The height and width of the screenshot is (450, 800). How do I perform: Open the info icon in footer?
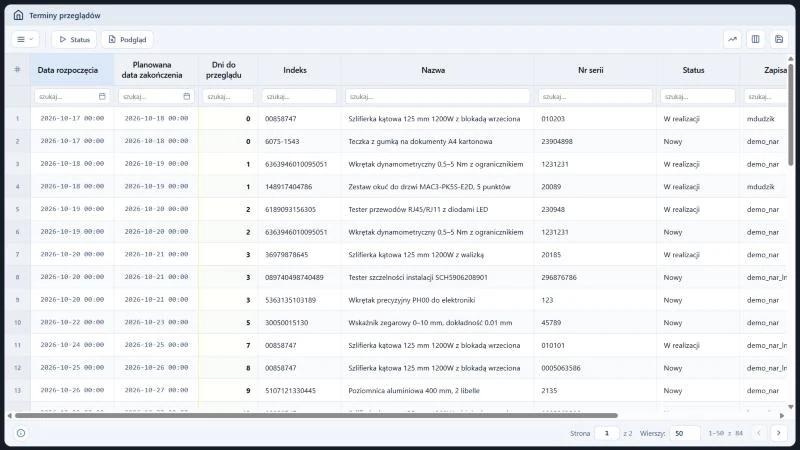click(x=21, y=433)
